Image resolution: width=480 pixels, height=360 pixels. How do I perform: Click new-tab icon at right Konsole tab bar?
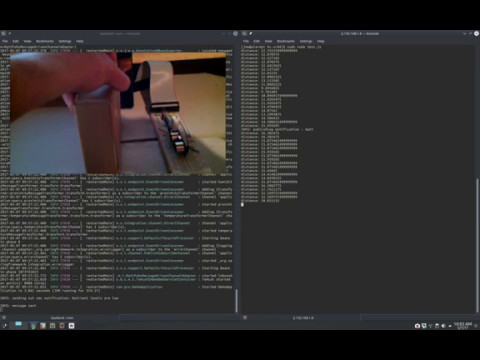coord(245,318)
